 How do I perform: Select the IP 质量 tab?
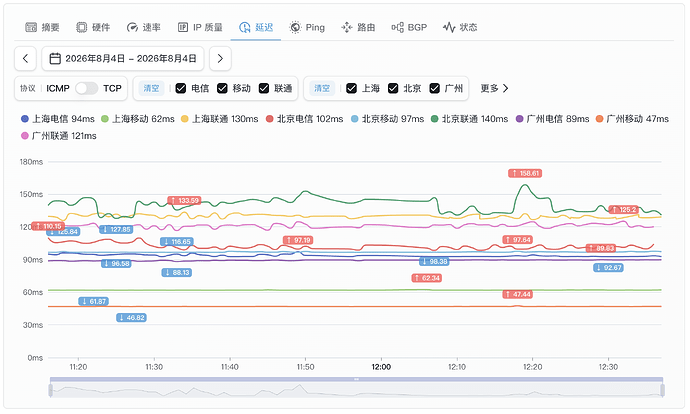pos(200,27)
